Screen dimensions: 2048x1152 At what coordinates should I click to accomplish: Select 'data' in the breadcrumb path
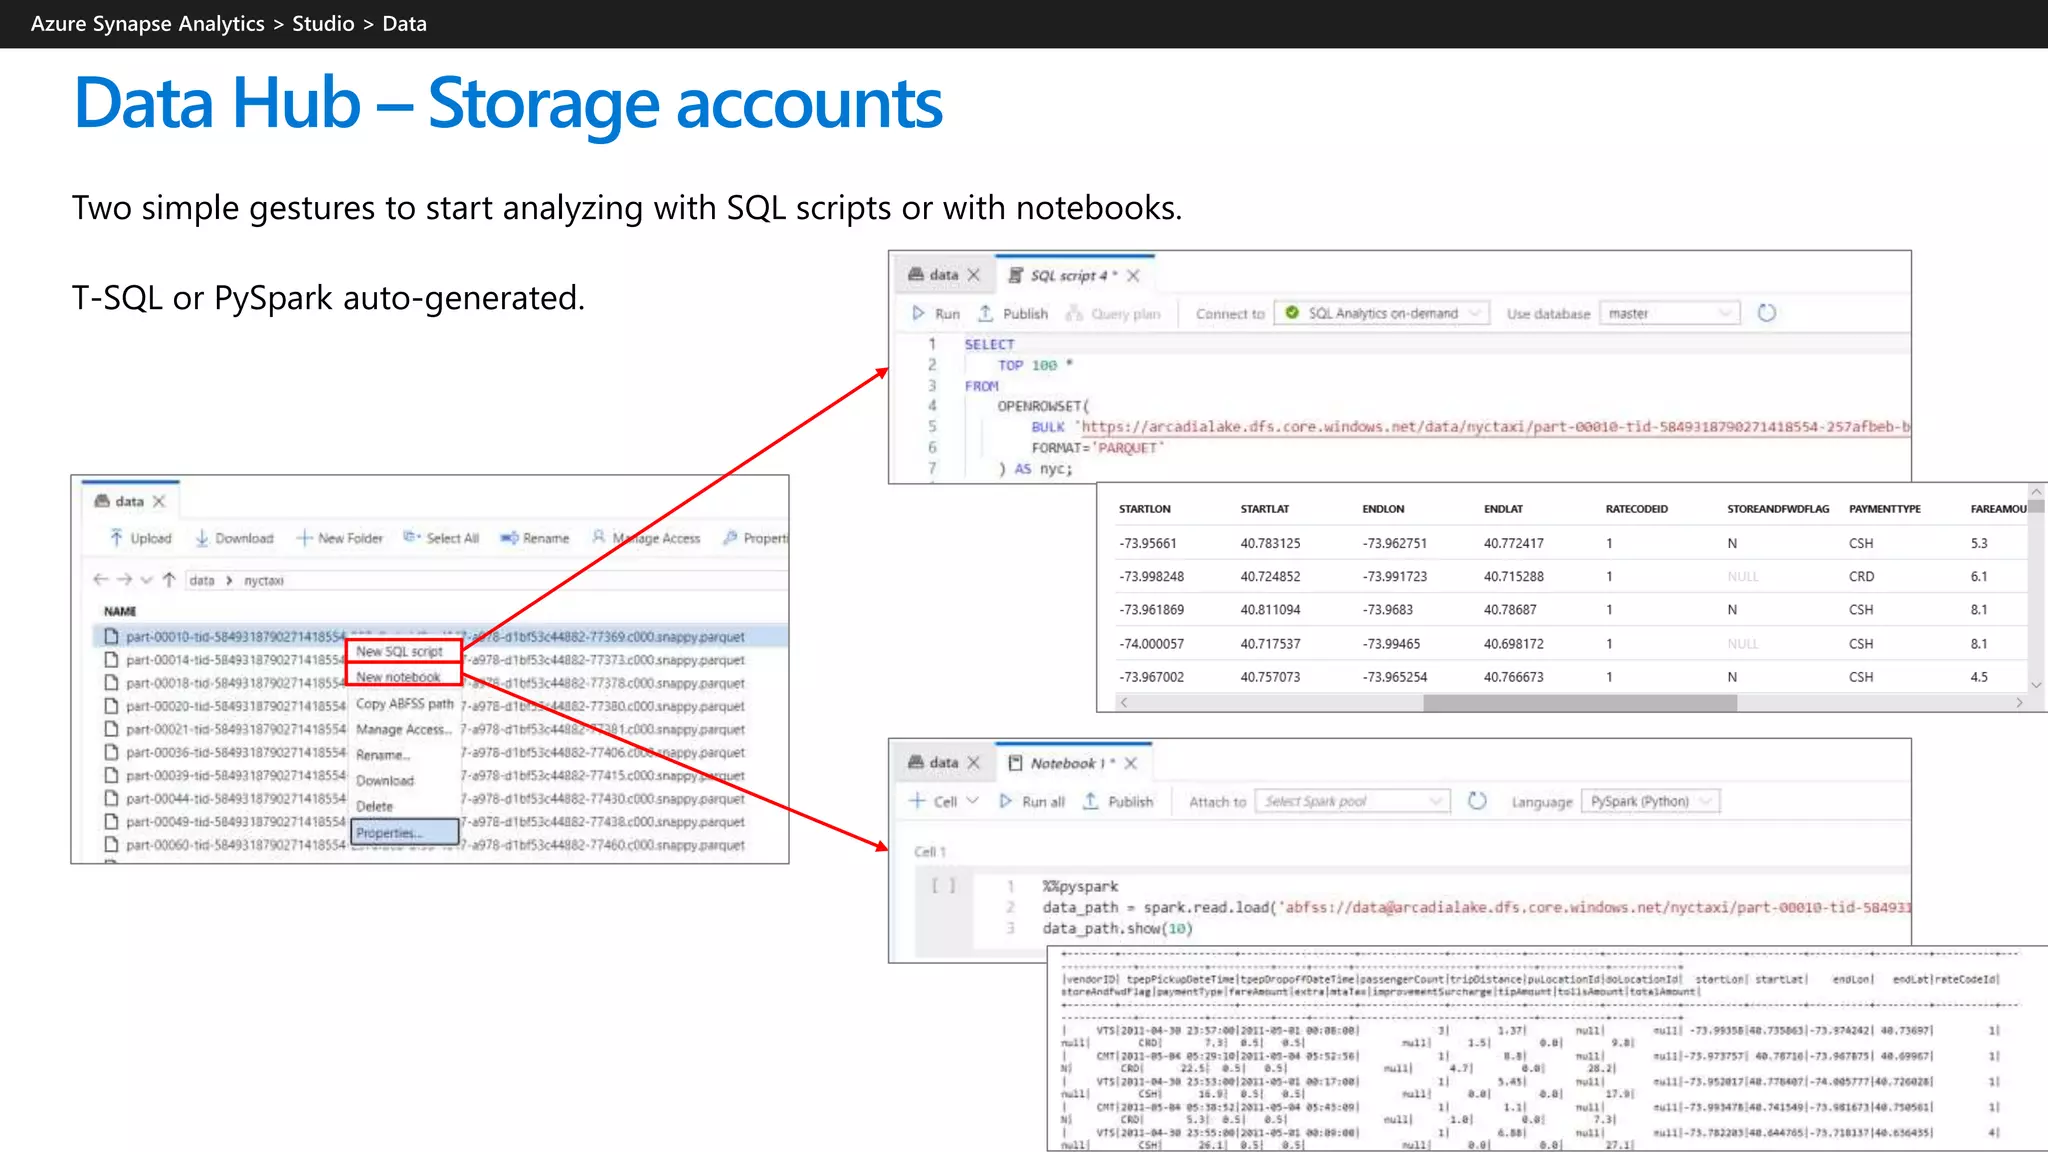202,580
